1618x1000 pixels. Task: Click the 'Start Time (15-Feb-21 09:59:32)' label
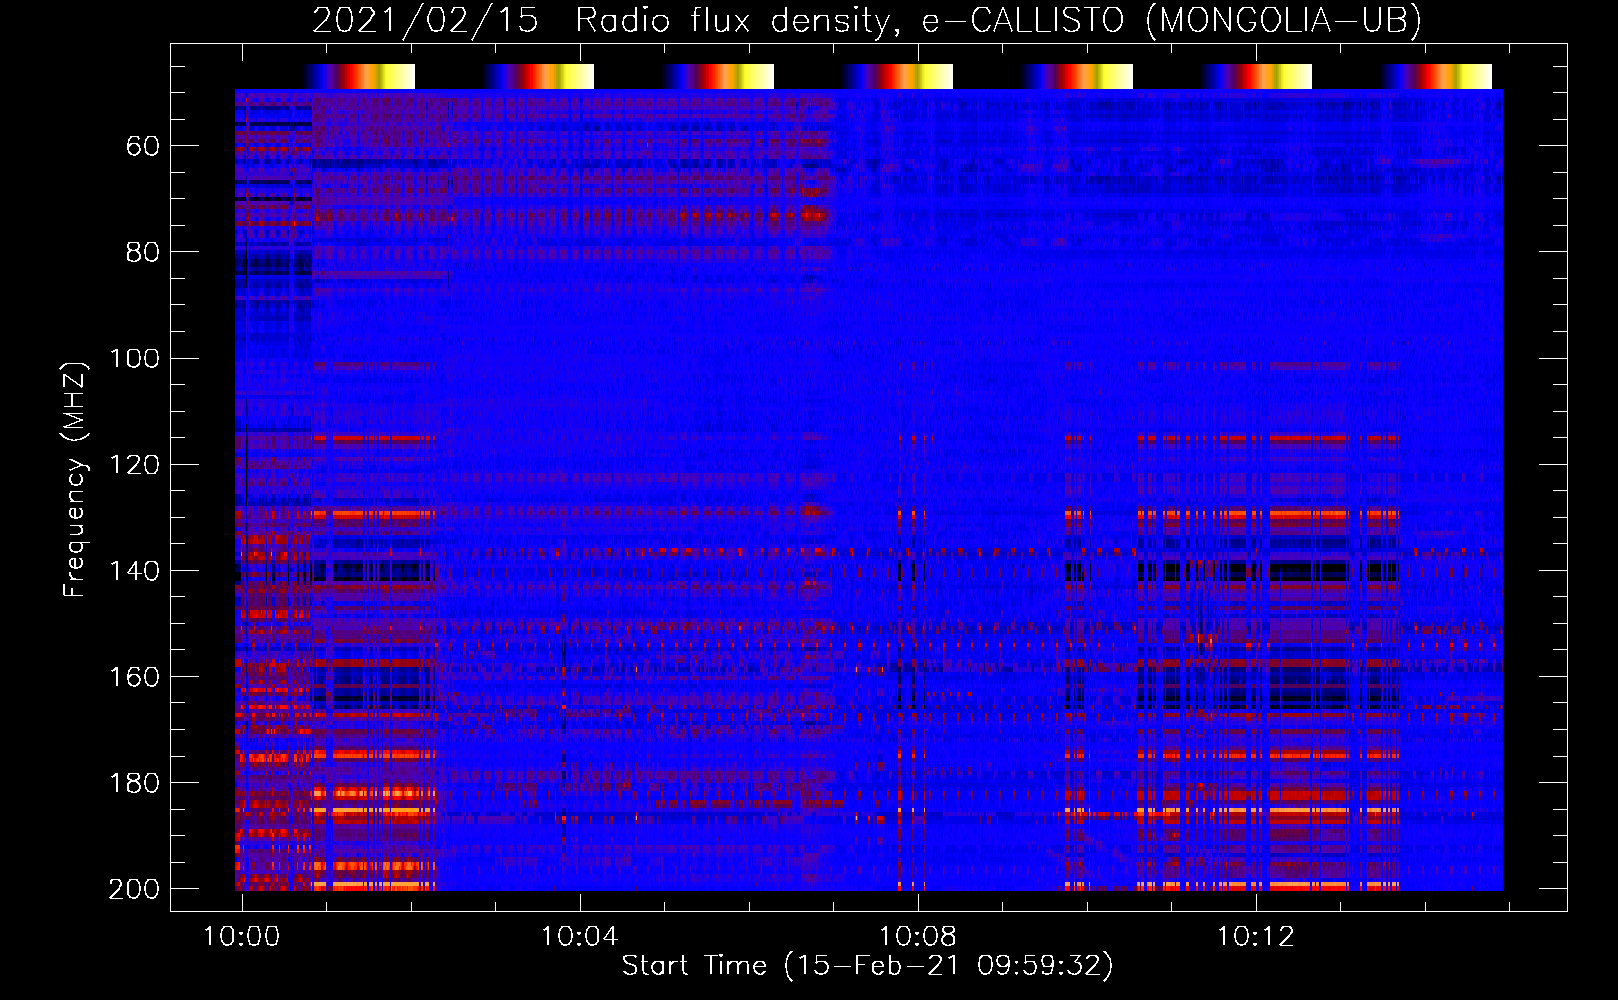tap(867, 966)
